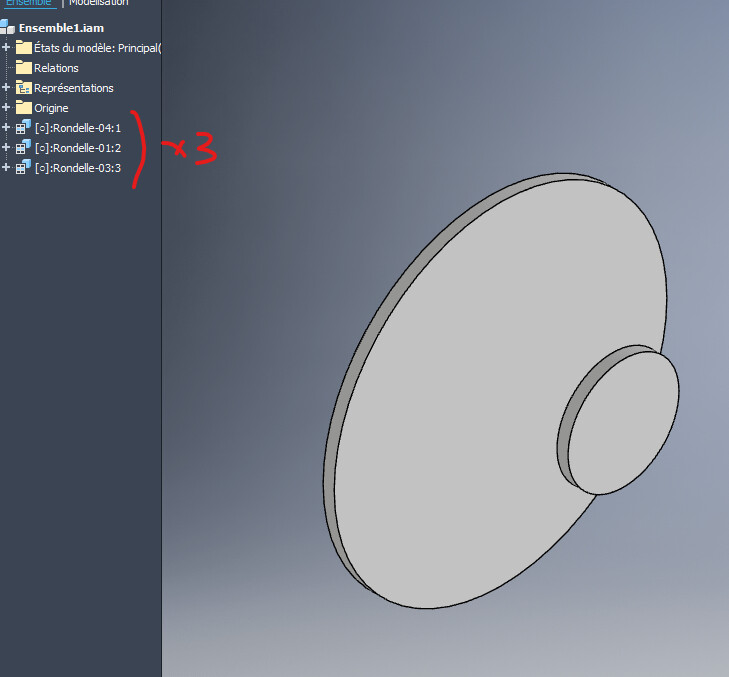This screenshot has width=729, height=677.
Task: Click the Rondelle-03:3 component icon
Action: tap(24, 167)
